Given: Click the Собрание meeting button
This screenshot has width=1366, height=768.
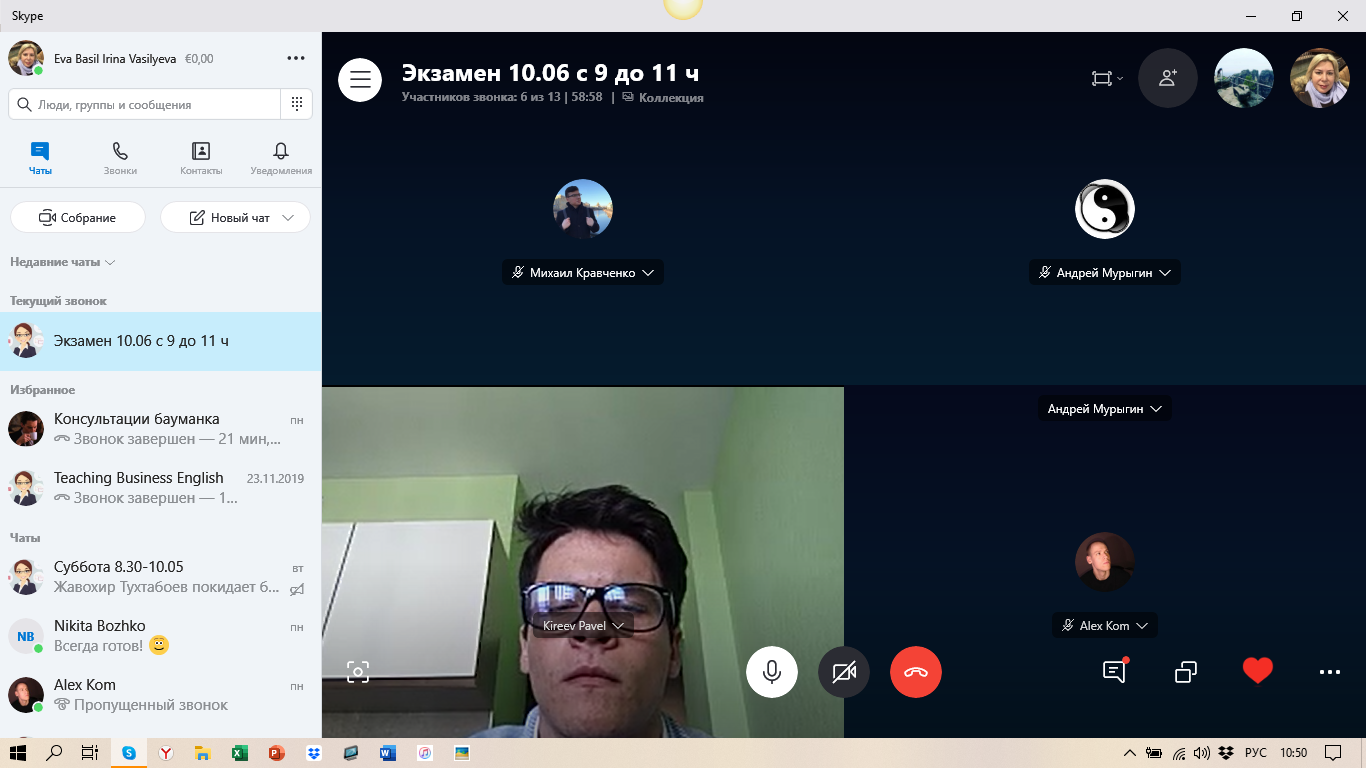Looking at the screenshot, I should coord(78,217).
